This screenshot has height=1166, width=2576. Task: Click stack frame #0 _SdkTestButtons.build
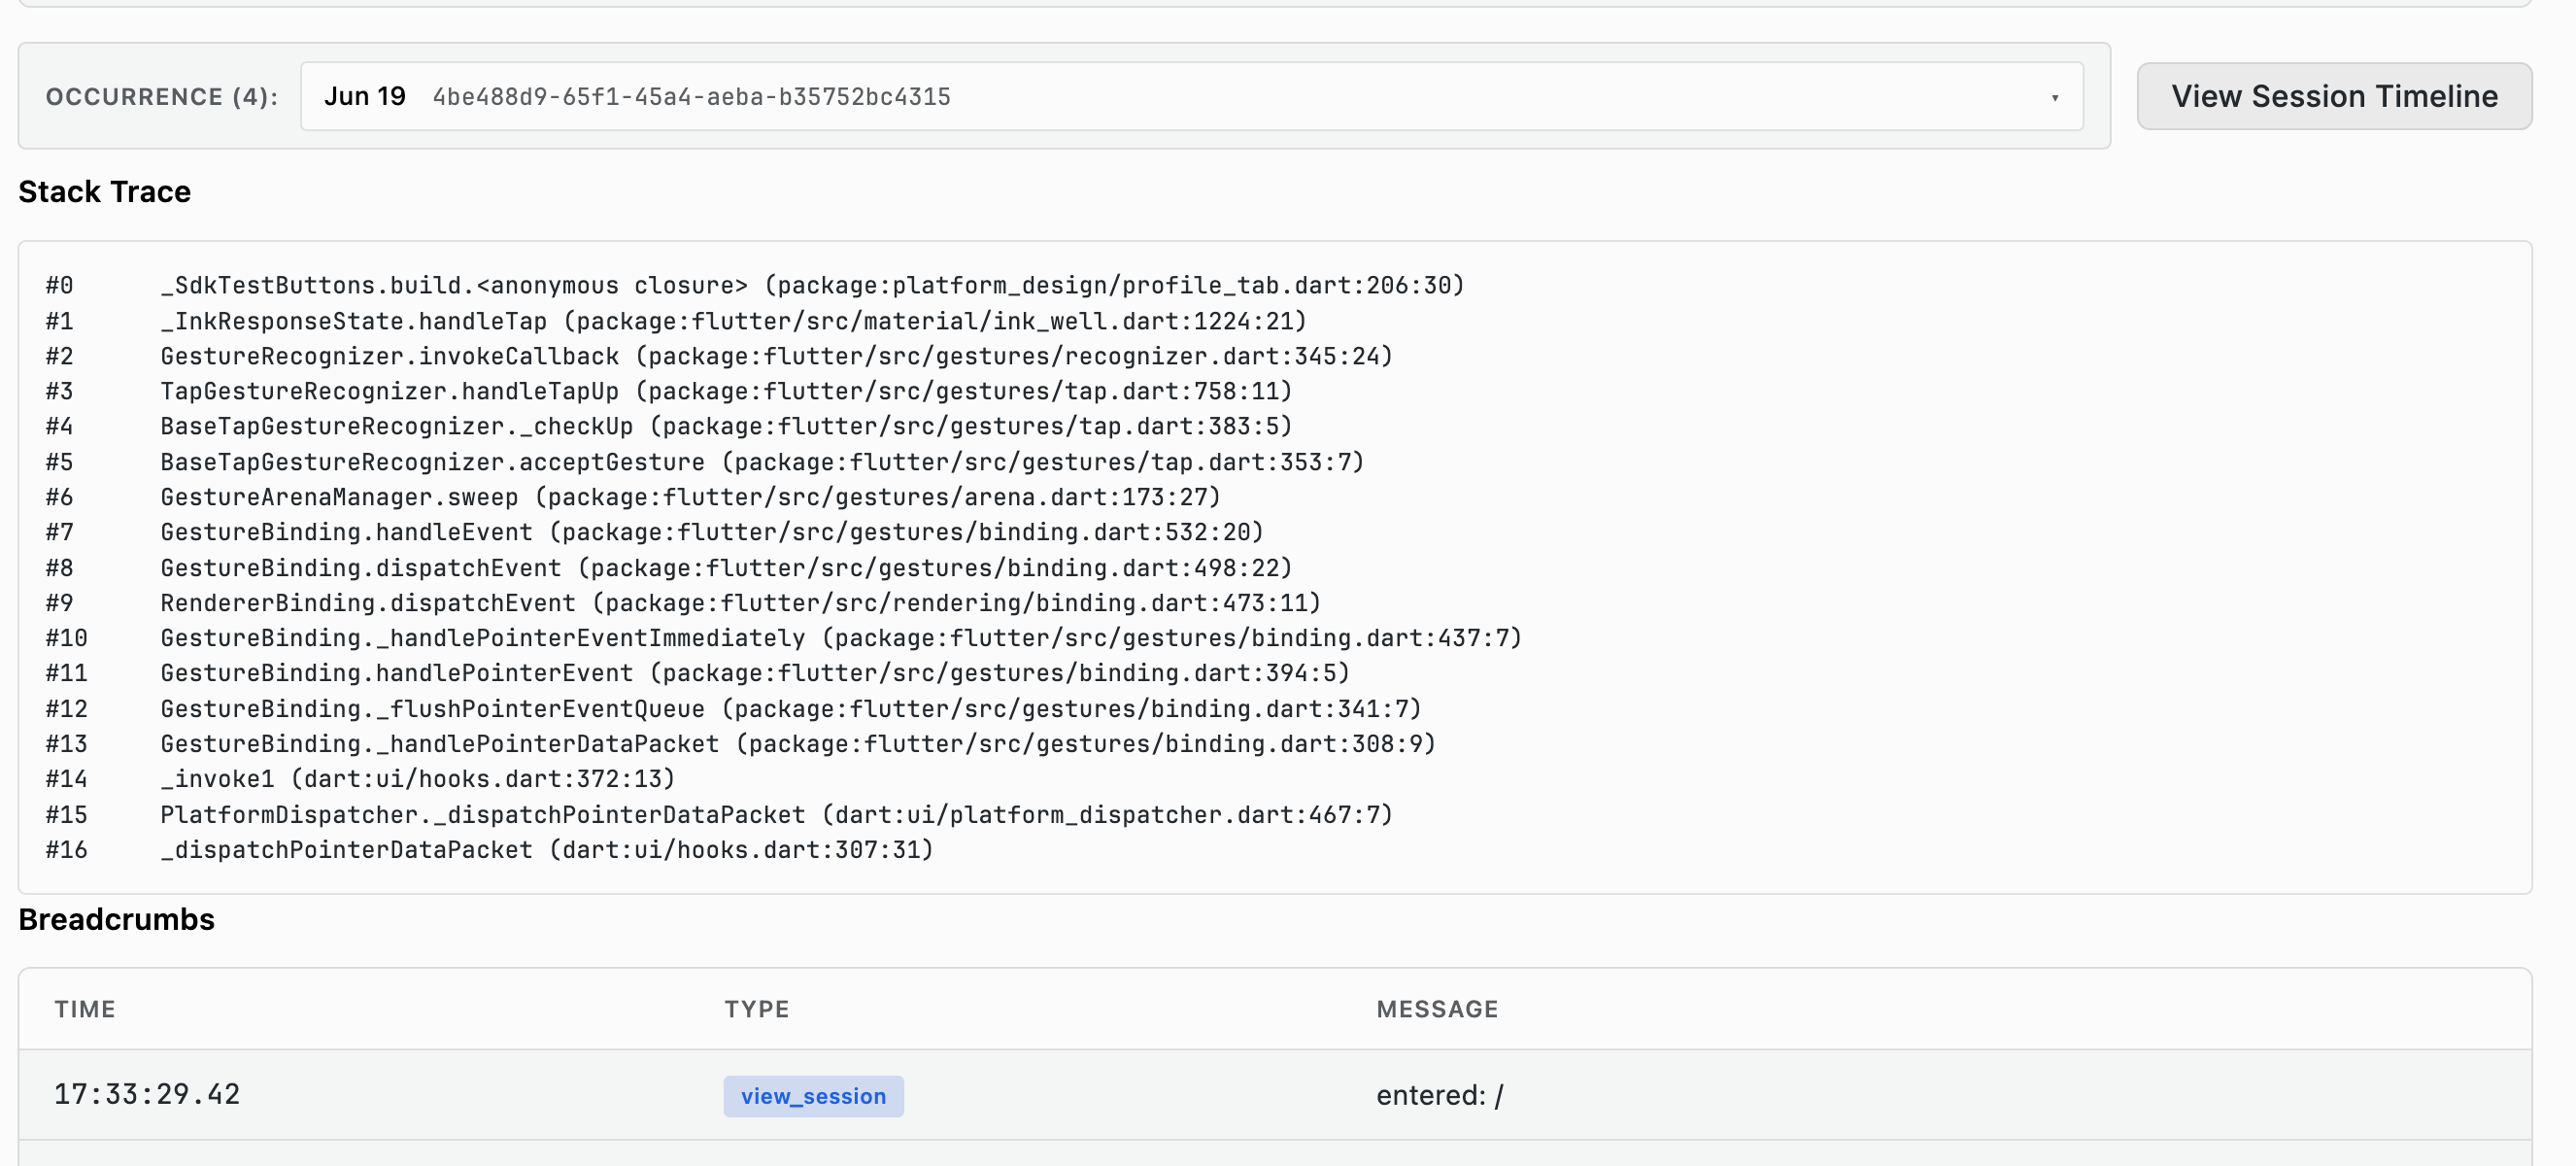[x=755, y=285]
